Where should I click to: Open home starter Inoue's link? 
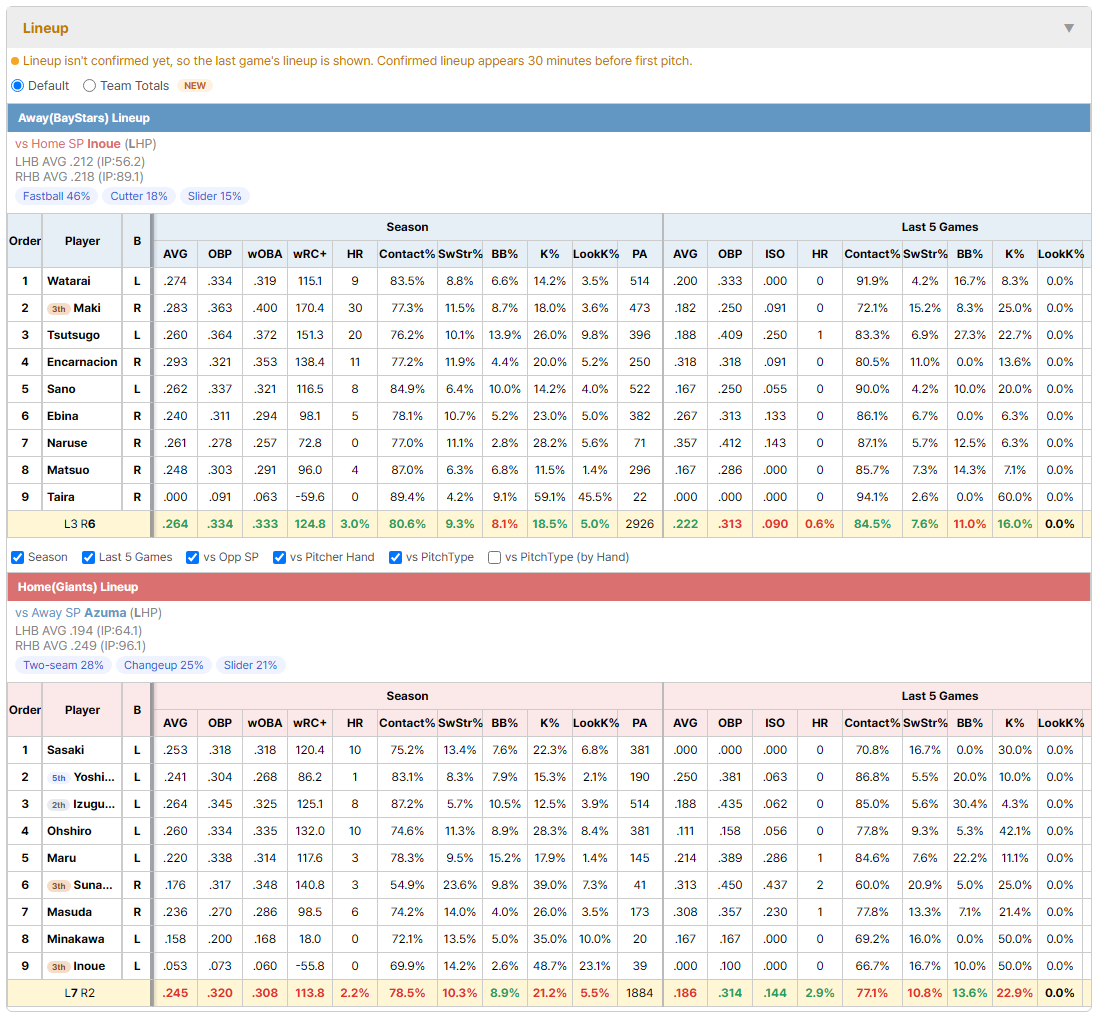(104, 144)
